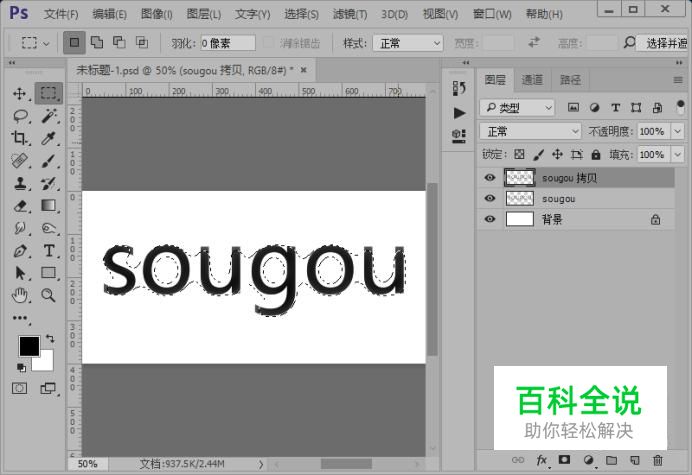Select the Eyedropper tool

(x=49, y=138)
